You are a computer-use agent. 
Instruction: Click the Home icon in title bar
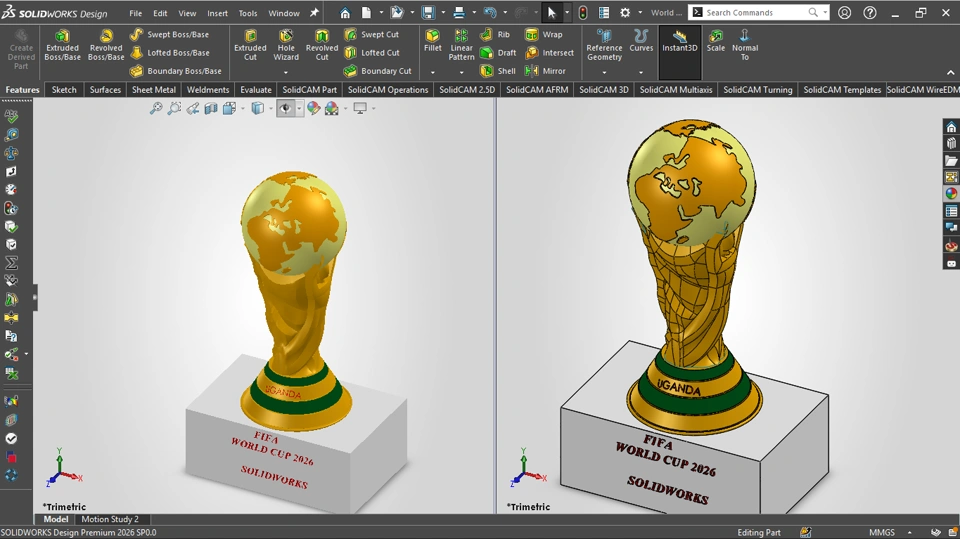click(345, 12)
